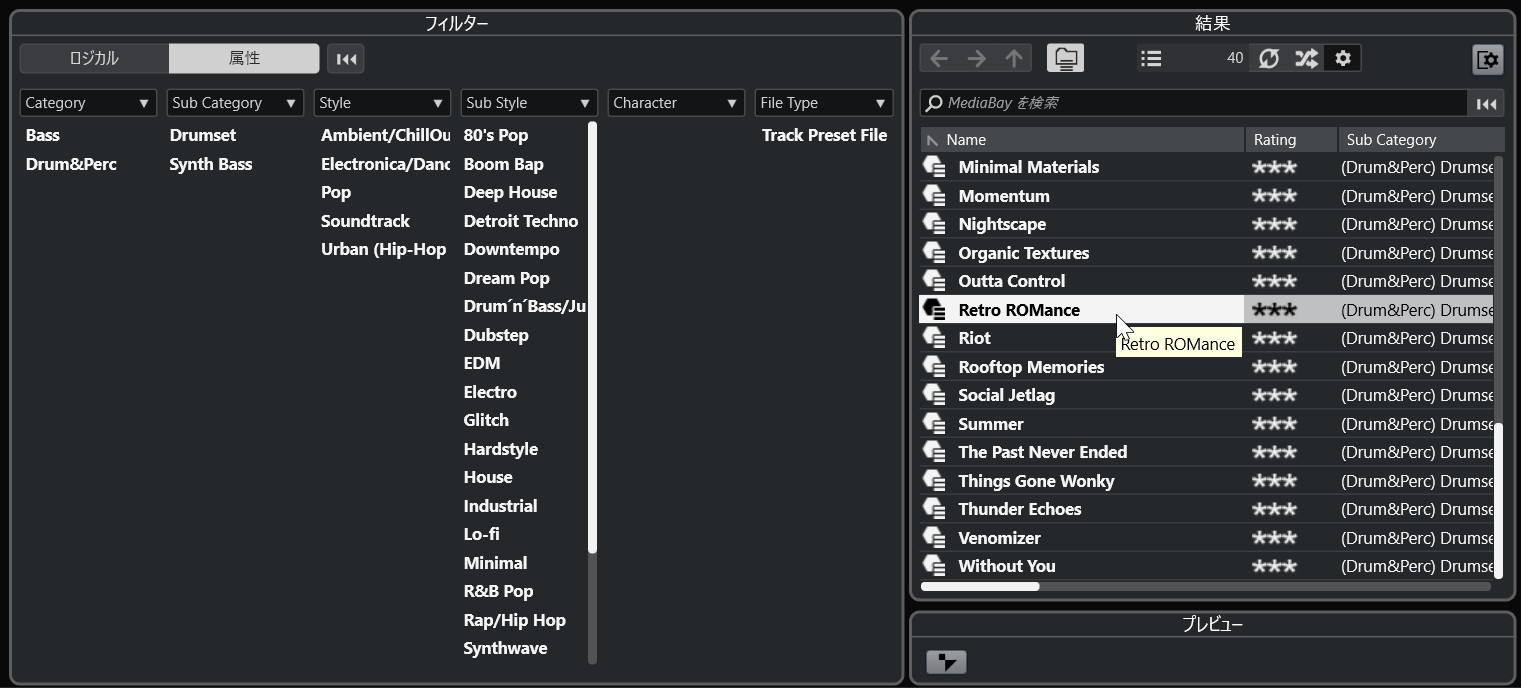Open the Style column dropdown
Screen dimensions: 1521x688
pyautogui.click(x=382, y=103)
